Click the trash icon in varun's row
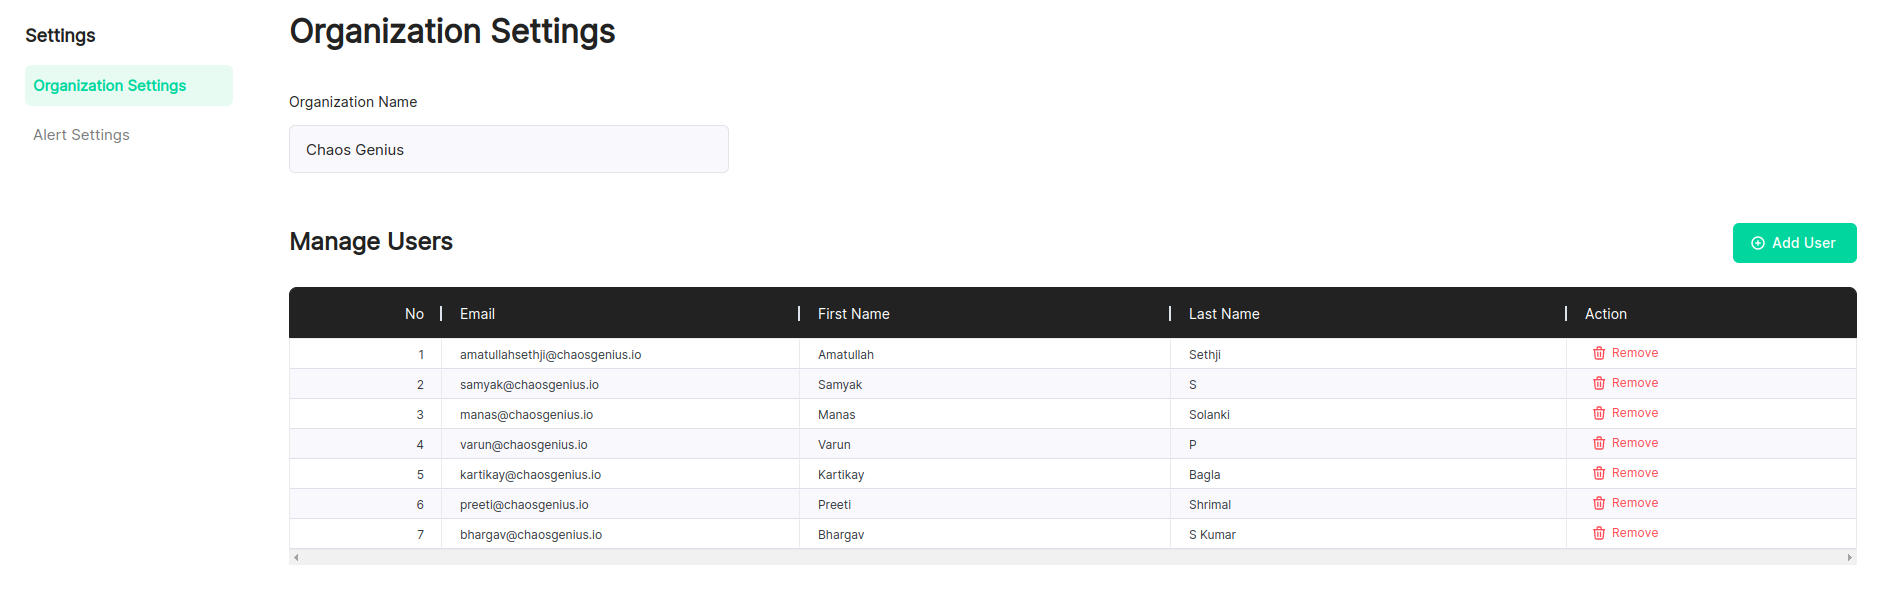 point(1599,443)
